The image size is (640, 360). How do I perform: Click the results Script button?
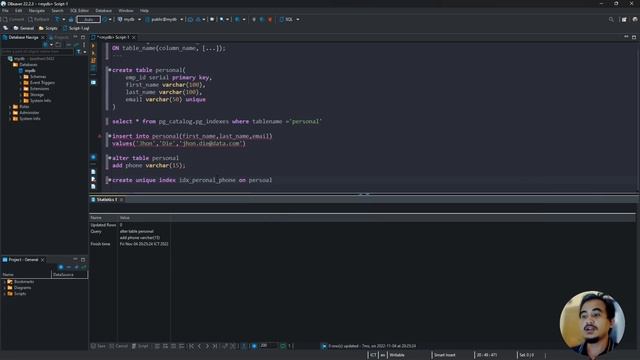[x=140, y=346]
